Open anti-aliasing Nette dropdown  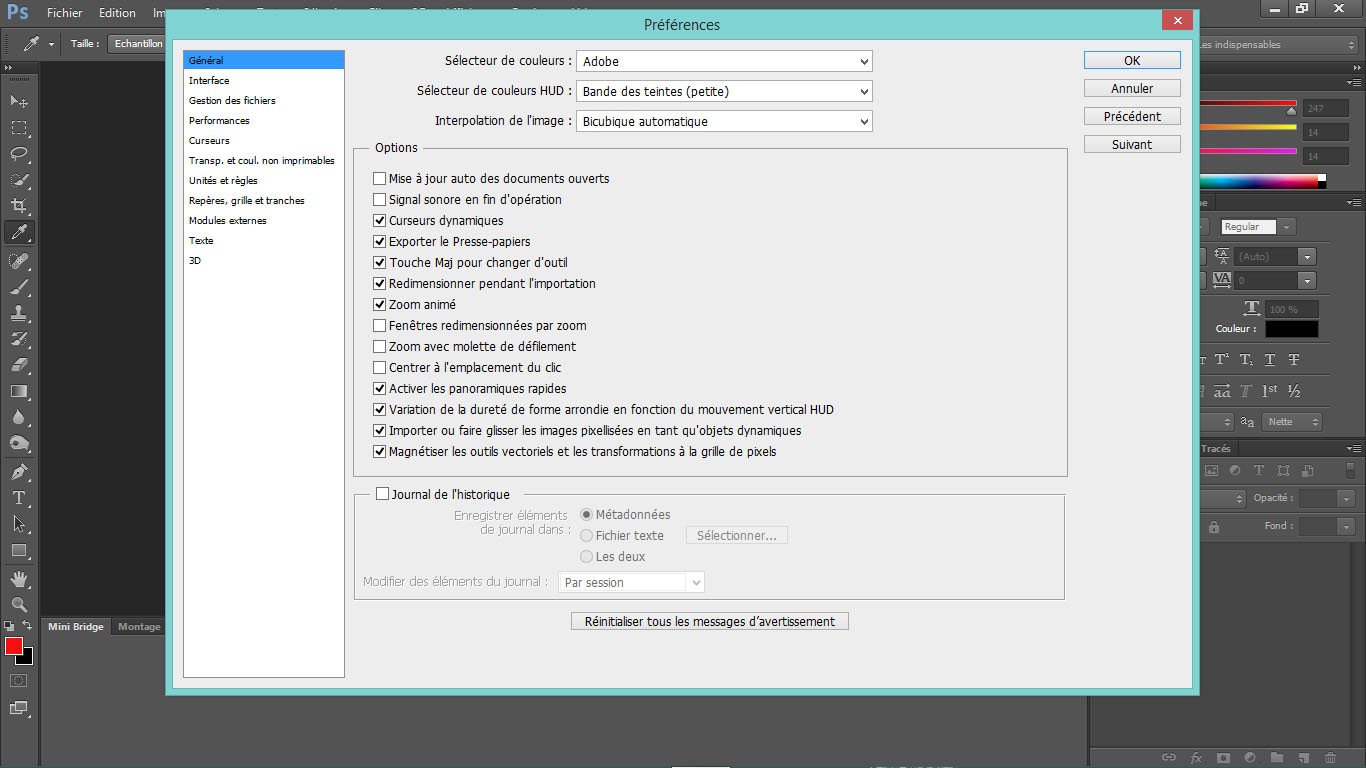pyautogui.click(x=1292, y=422)
